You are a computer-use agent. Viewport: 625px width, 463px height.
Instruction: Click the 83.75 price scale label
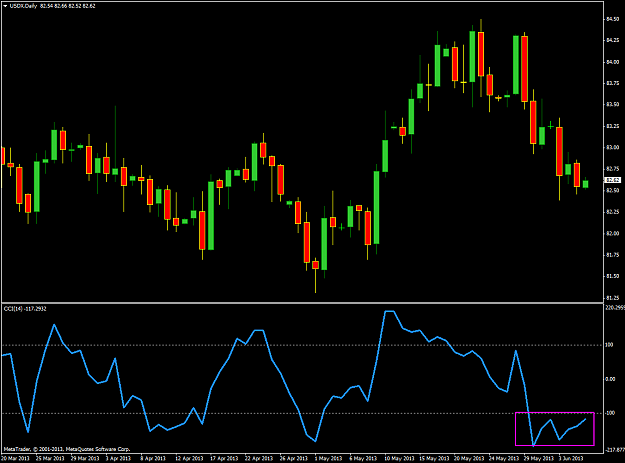pyautogui.click(x=613, y=83)
